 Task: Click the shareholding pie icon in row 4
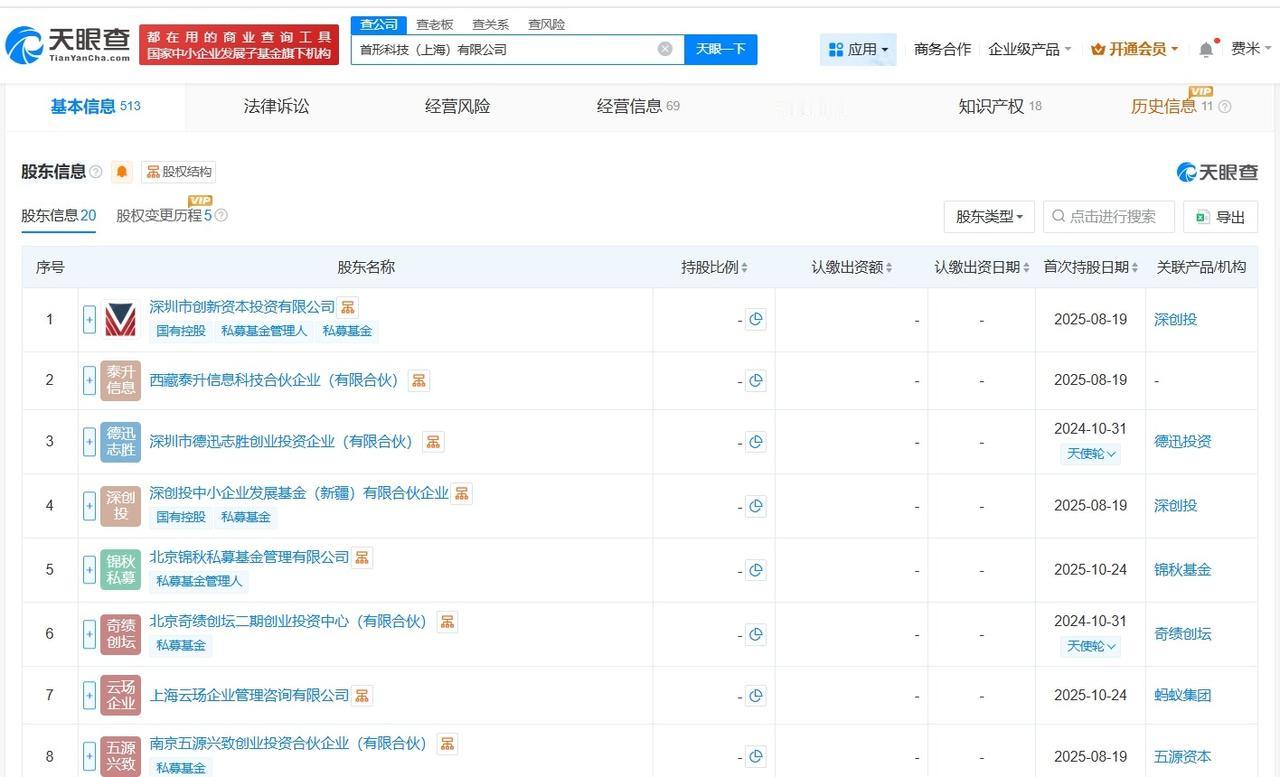coord(756,506)
